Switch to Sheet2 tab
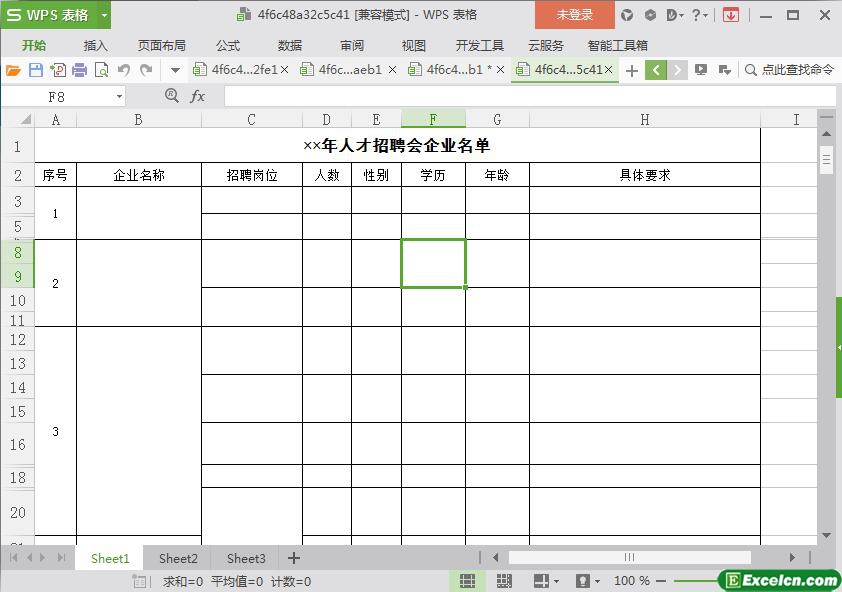 click(x=178, y=559)
